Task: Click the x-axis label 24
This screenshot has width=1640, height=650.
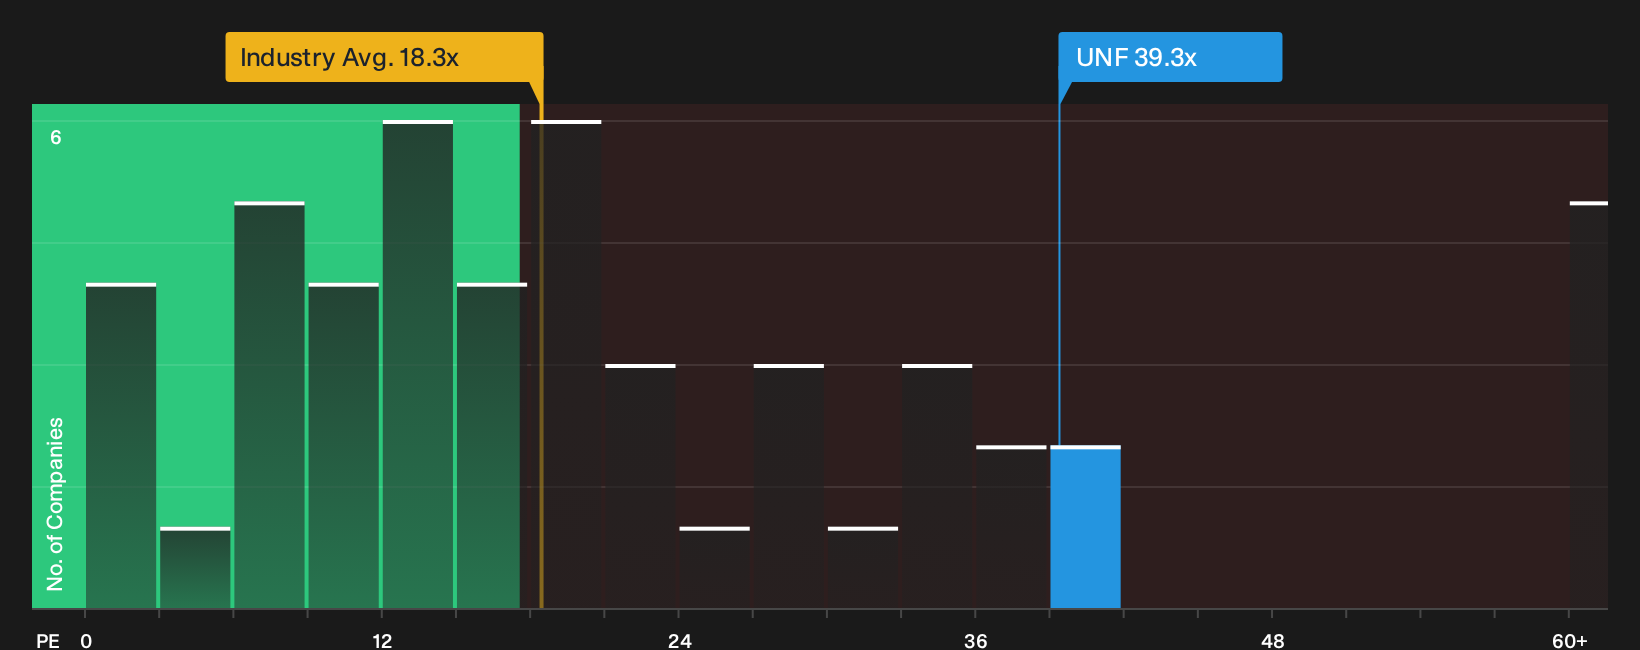Action: pyautogui.click(x=680, y=641)
